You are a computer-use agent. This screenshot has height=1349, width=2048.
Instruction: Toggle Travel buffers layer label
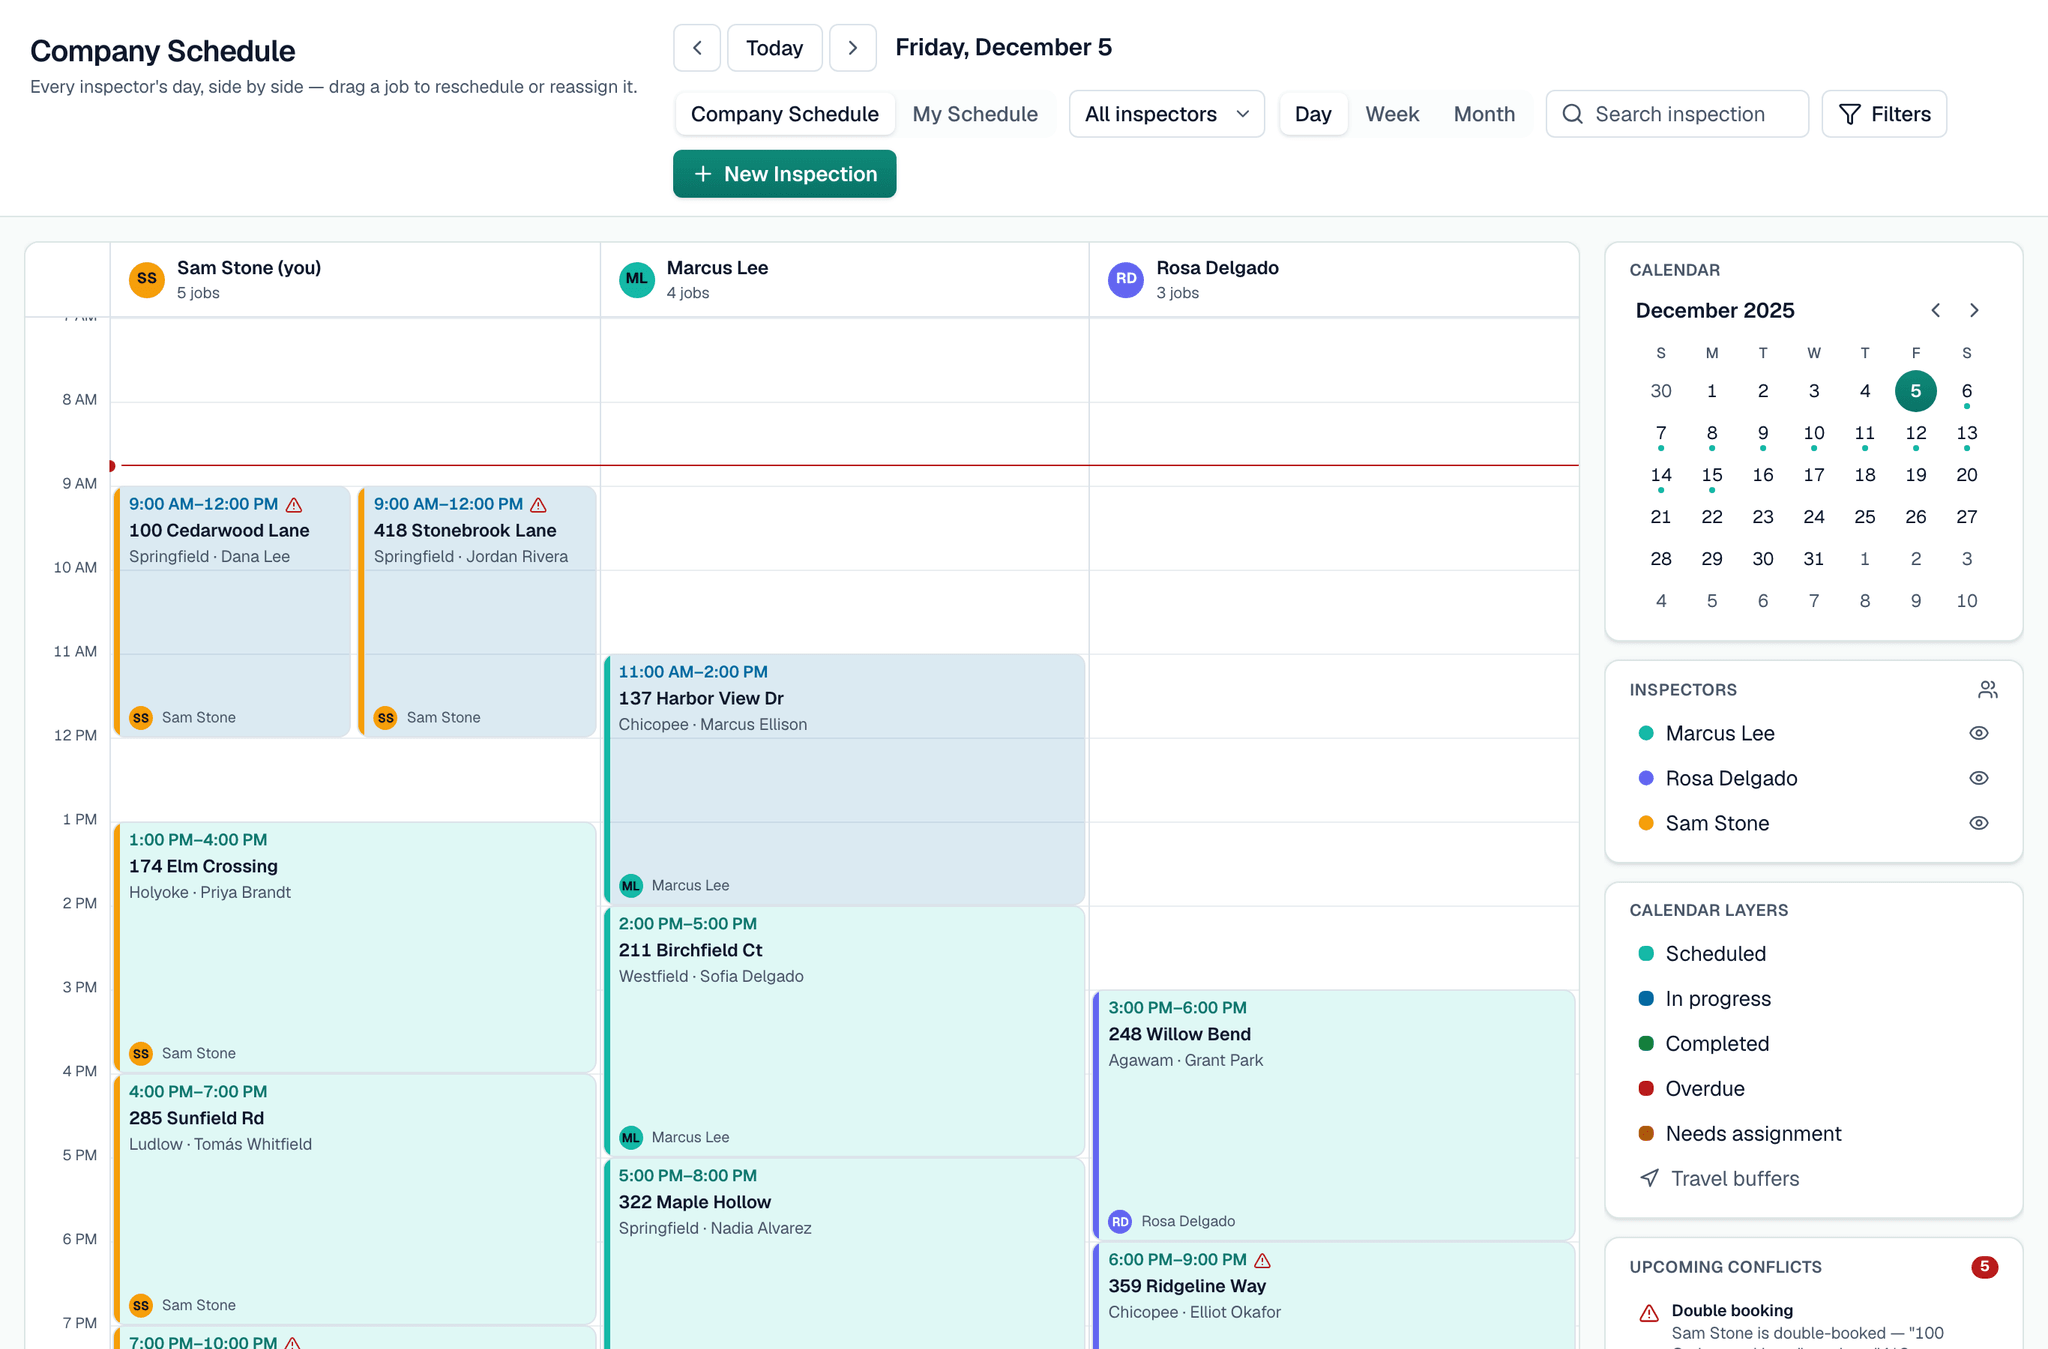1735,1179
